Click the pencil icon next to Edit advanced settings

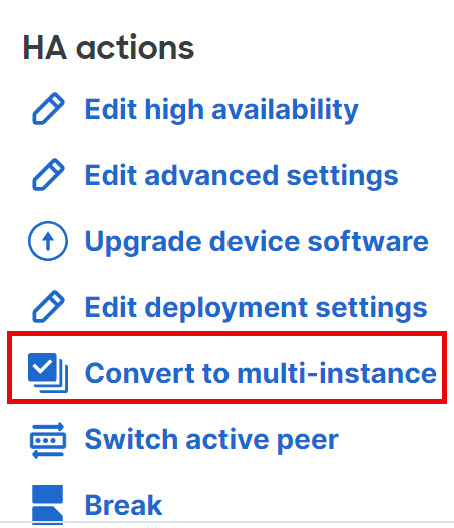[48, 174]
